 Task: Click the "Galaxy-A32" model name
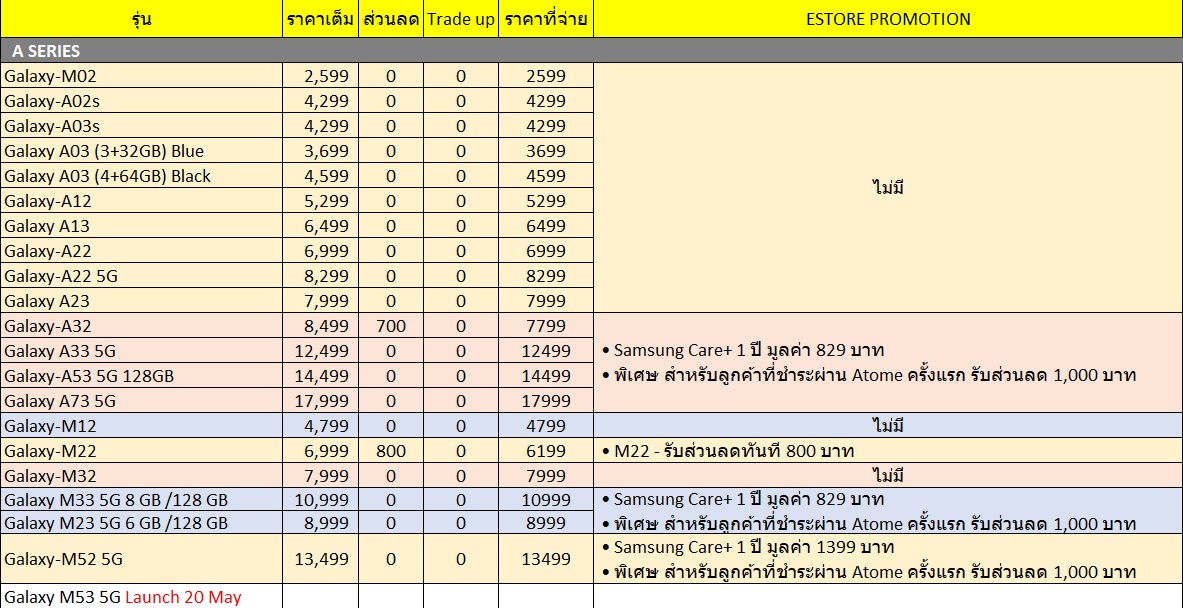[48, 326]
